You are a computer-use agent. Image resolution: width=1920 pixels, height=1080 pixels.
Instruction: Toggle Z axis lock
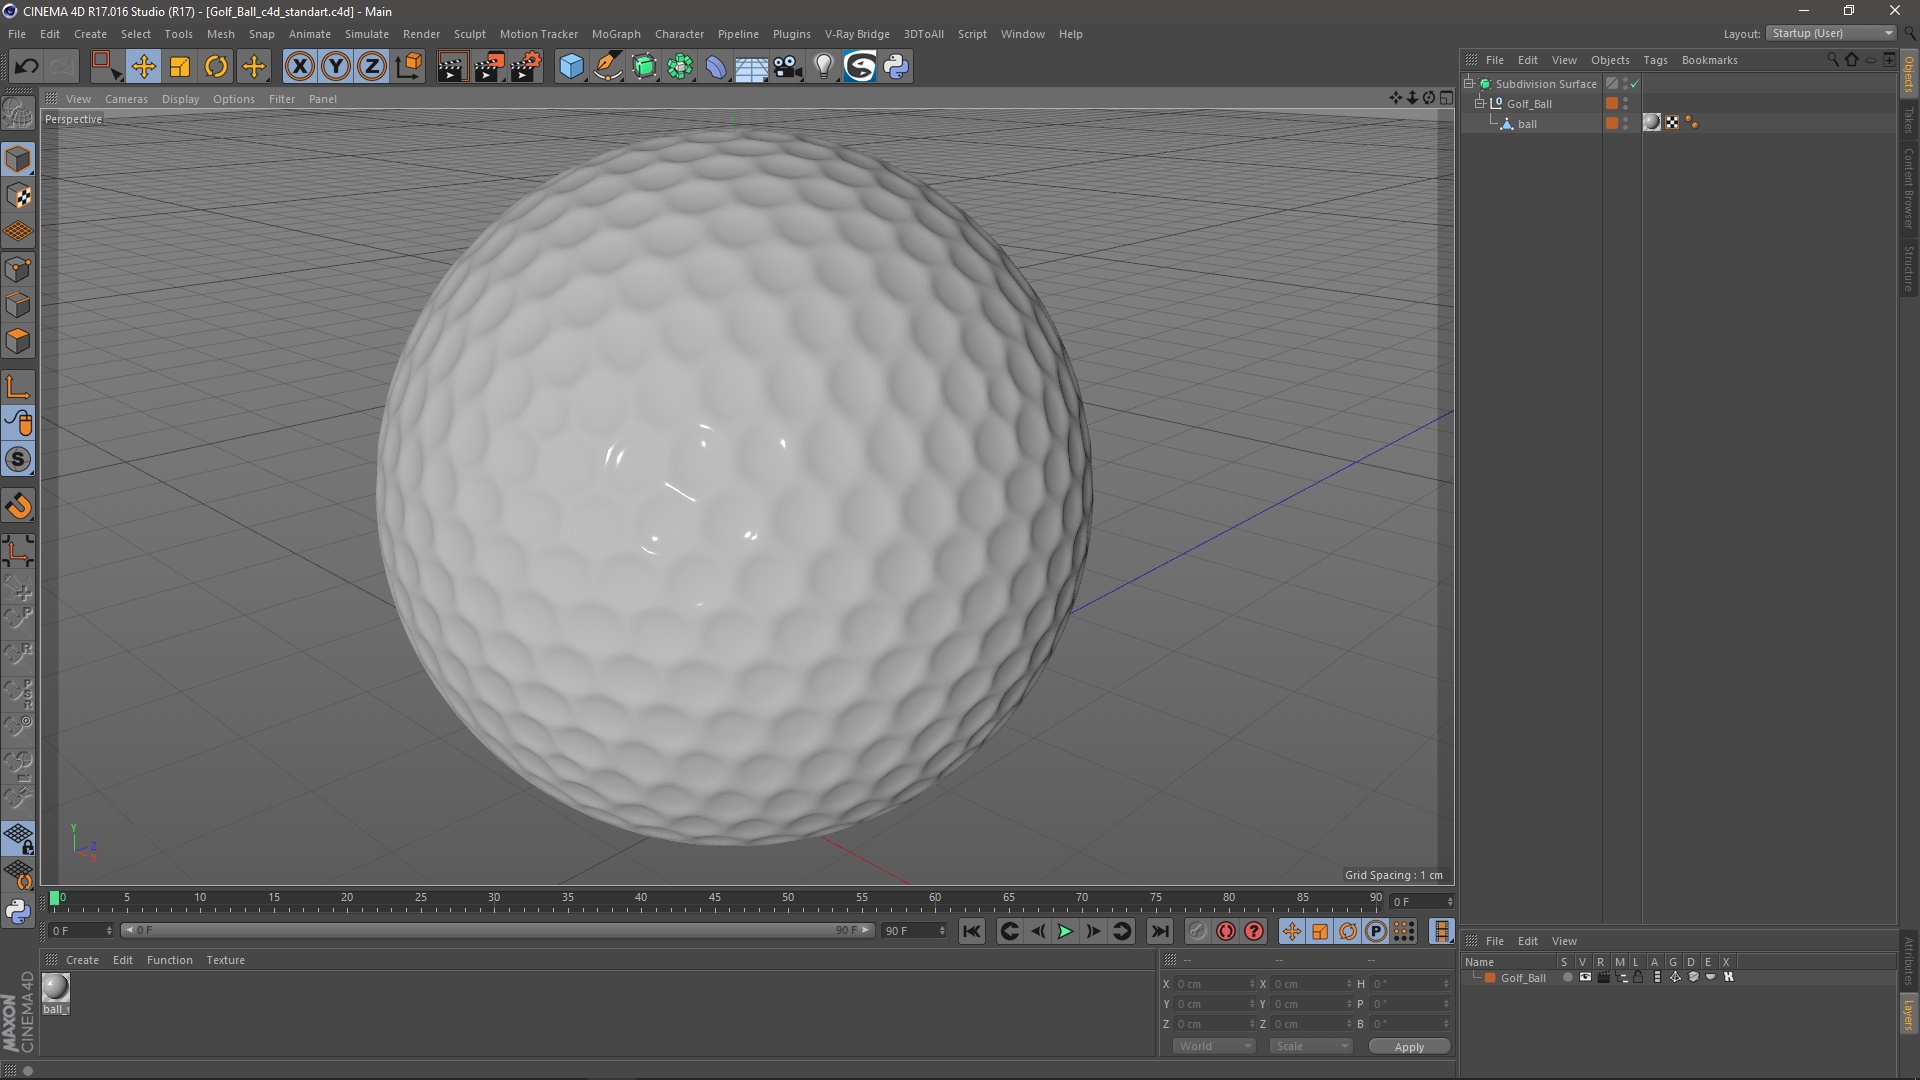[372, 67]
